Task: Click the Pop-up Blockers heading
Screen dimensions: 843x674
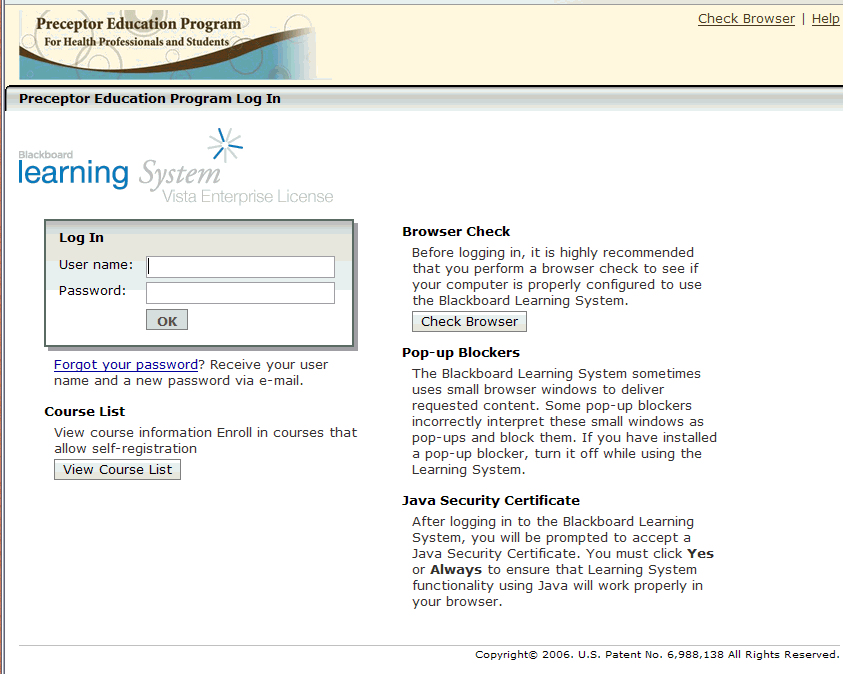Action: click(461, 353)
